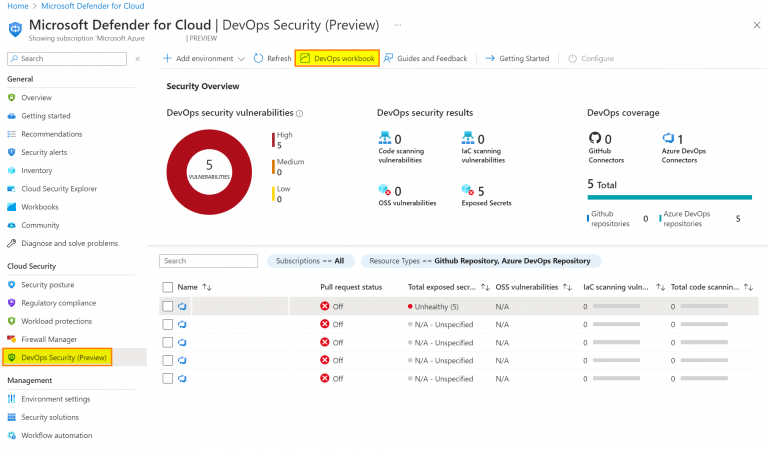
Task: Click the Security alerts shield icon
Action: pos(12,152)
